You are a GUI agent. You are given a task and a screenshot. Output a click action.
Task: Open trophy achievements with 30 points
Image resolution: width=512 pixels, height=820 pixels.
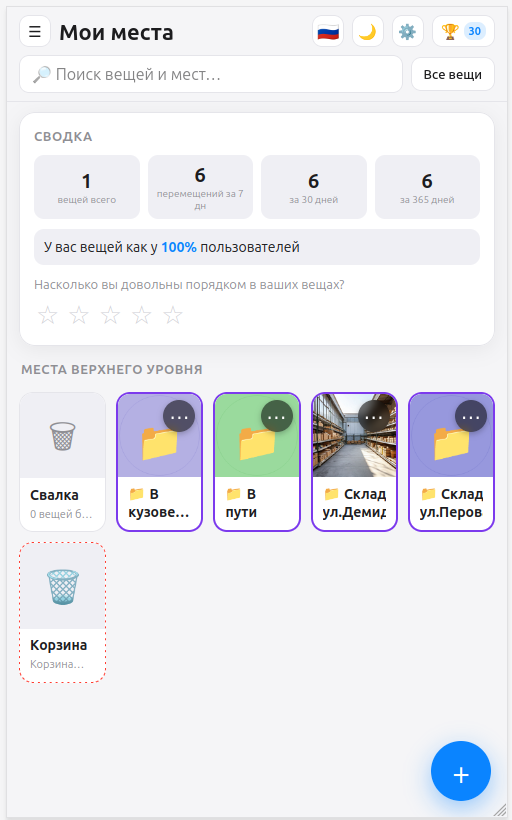pos(463,31)
